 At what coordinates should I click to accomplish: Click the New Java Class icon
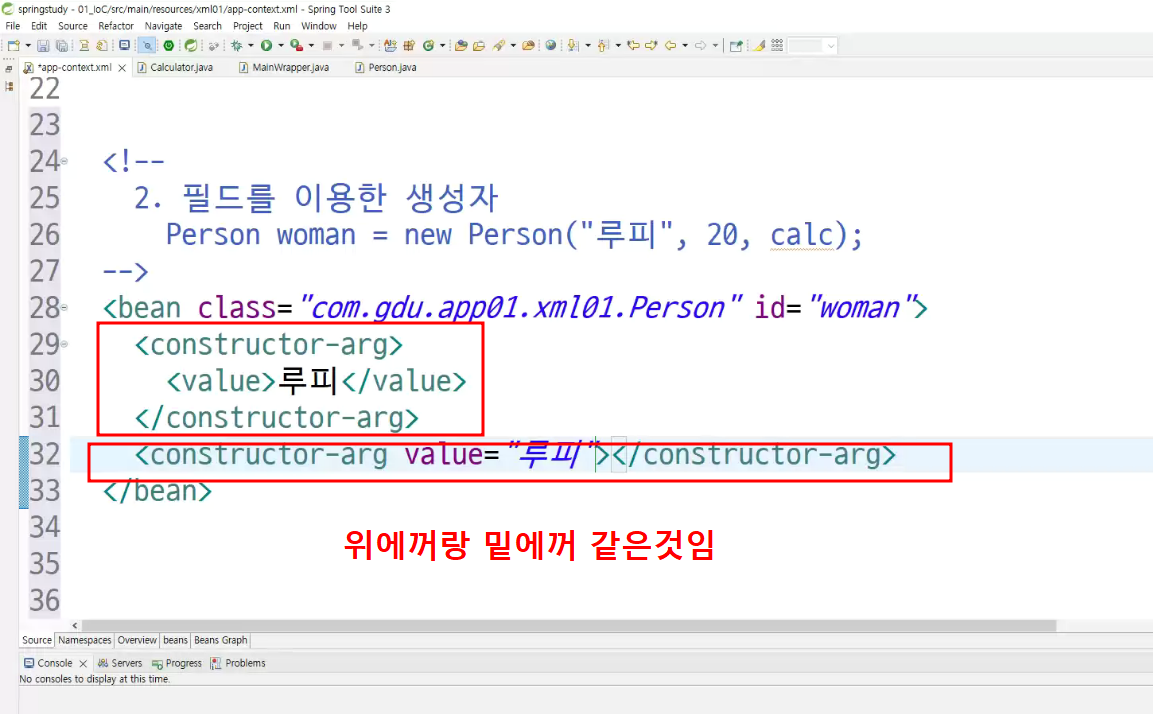click(428, 46)
